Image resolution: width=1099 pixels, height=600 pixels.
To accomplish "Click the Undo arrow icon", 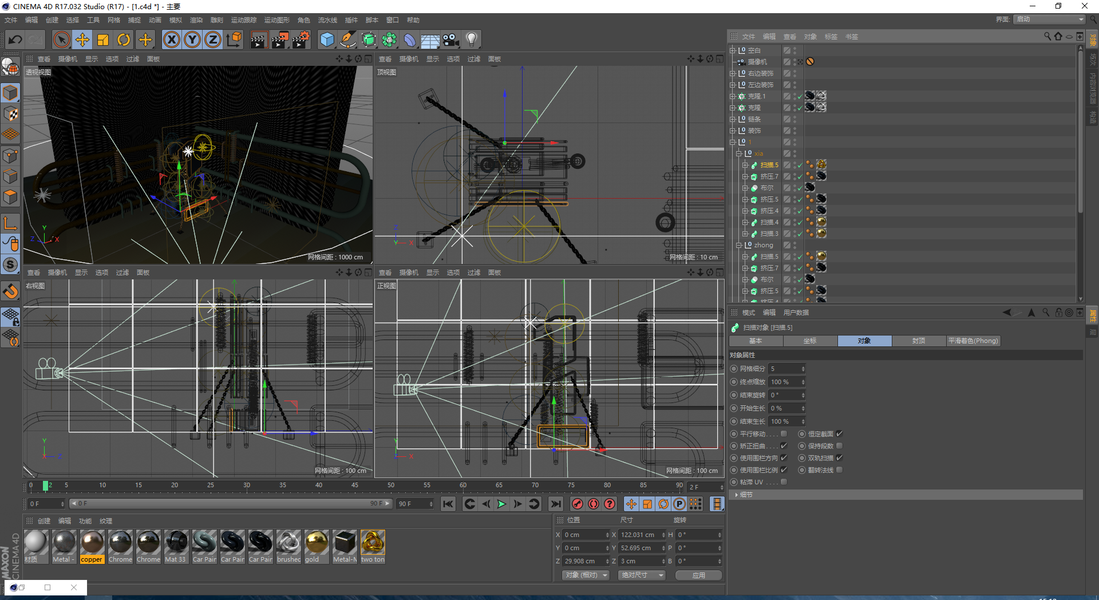I will (15, 40).
